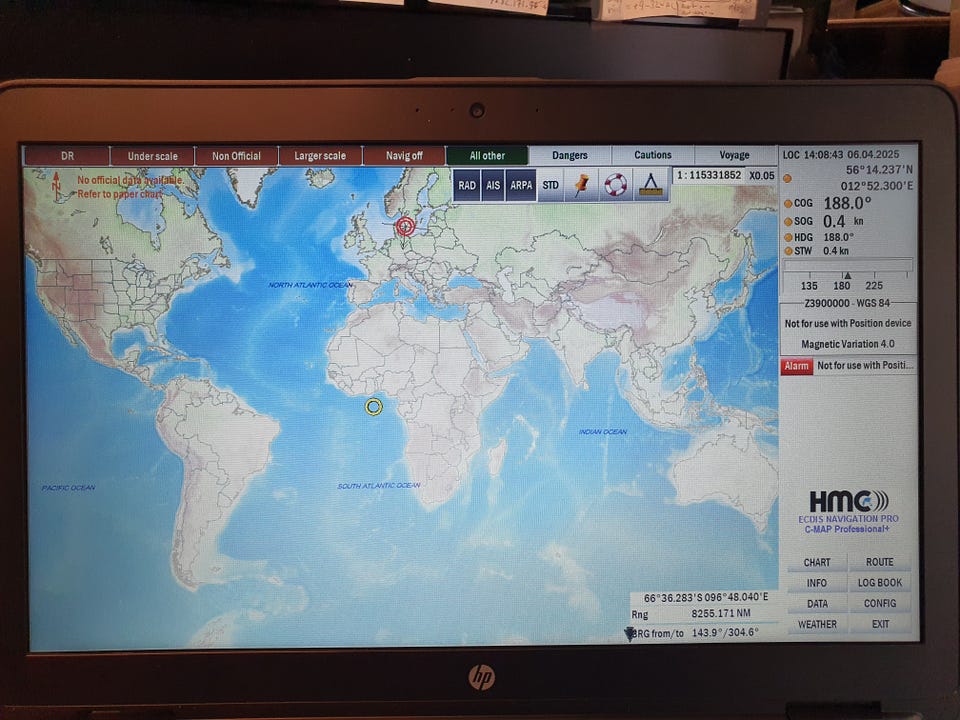The height and width of the screenshot is (720, 960).
Task: Click the cursor position 66°36.283'S readout
Action: pos(705,597)
